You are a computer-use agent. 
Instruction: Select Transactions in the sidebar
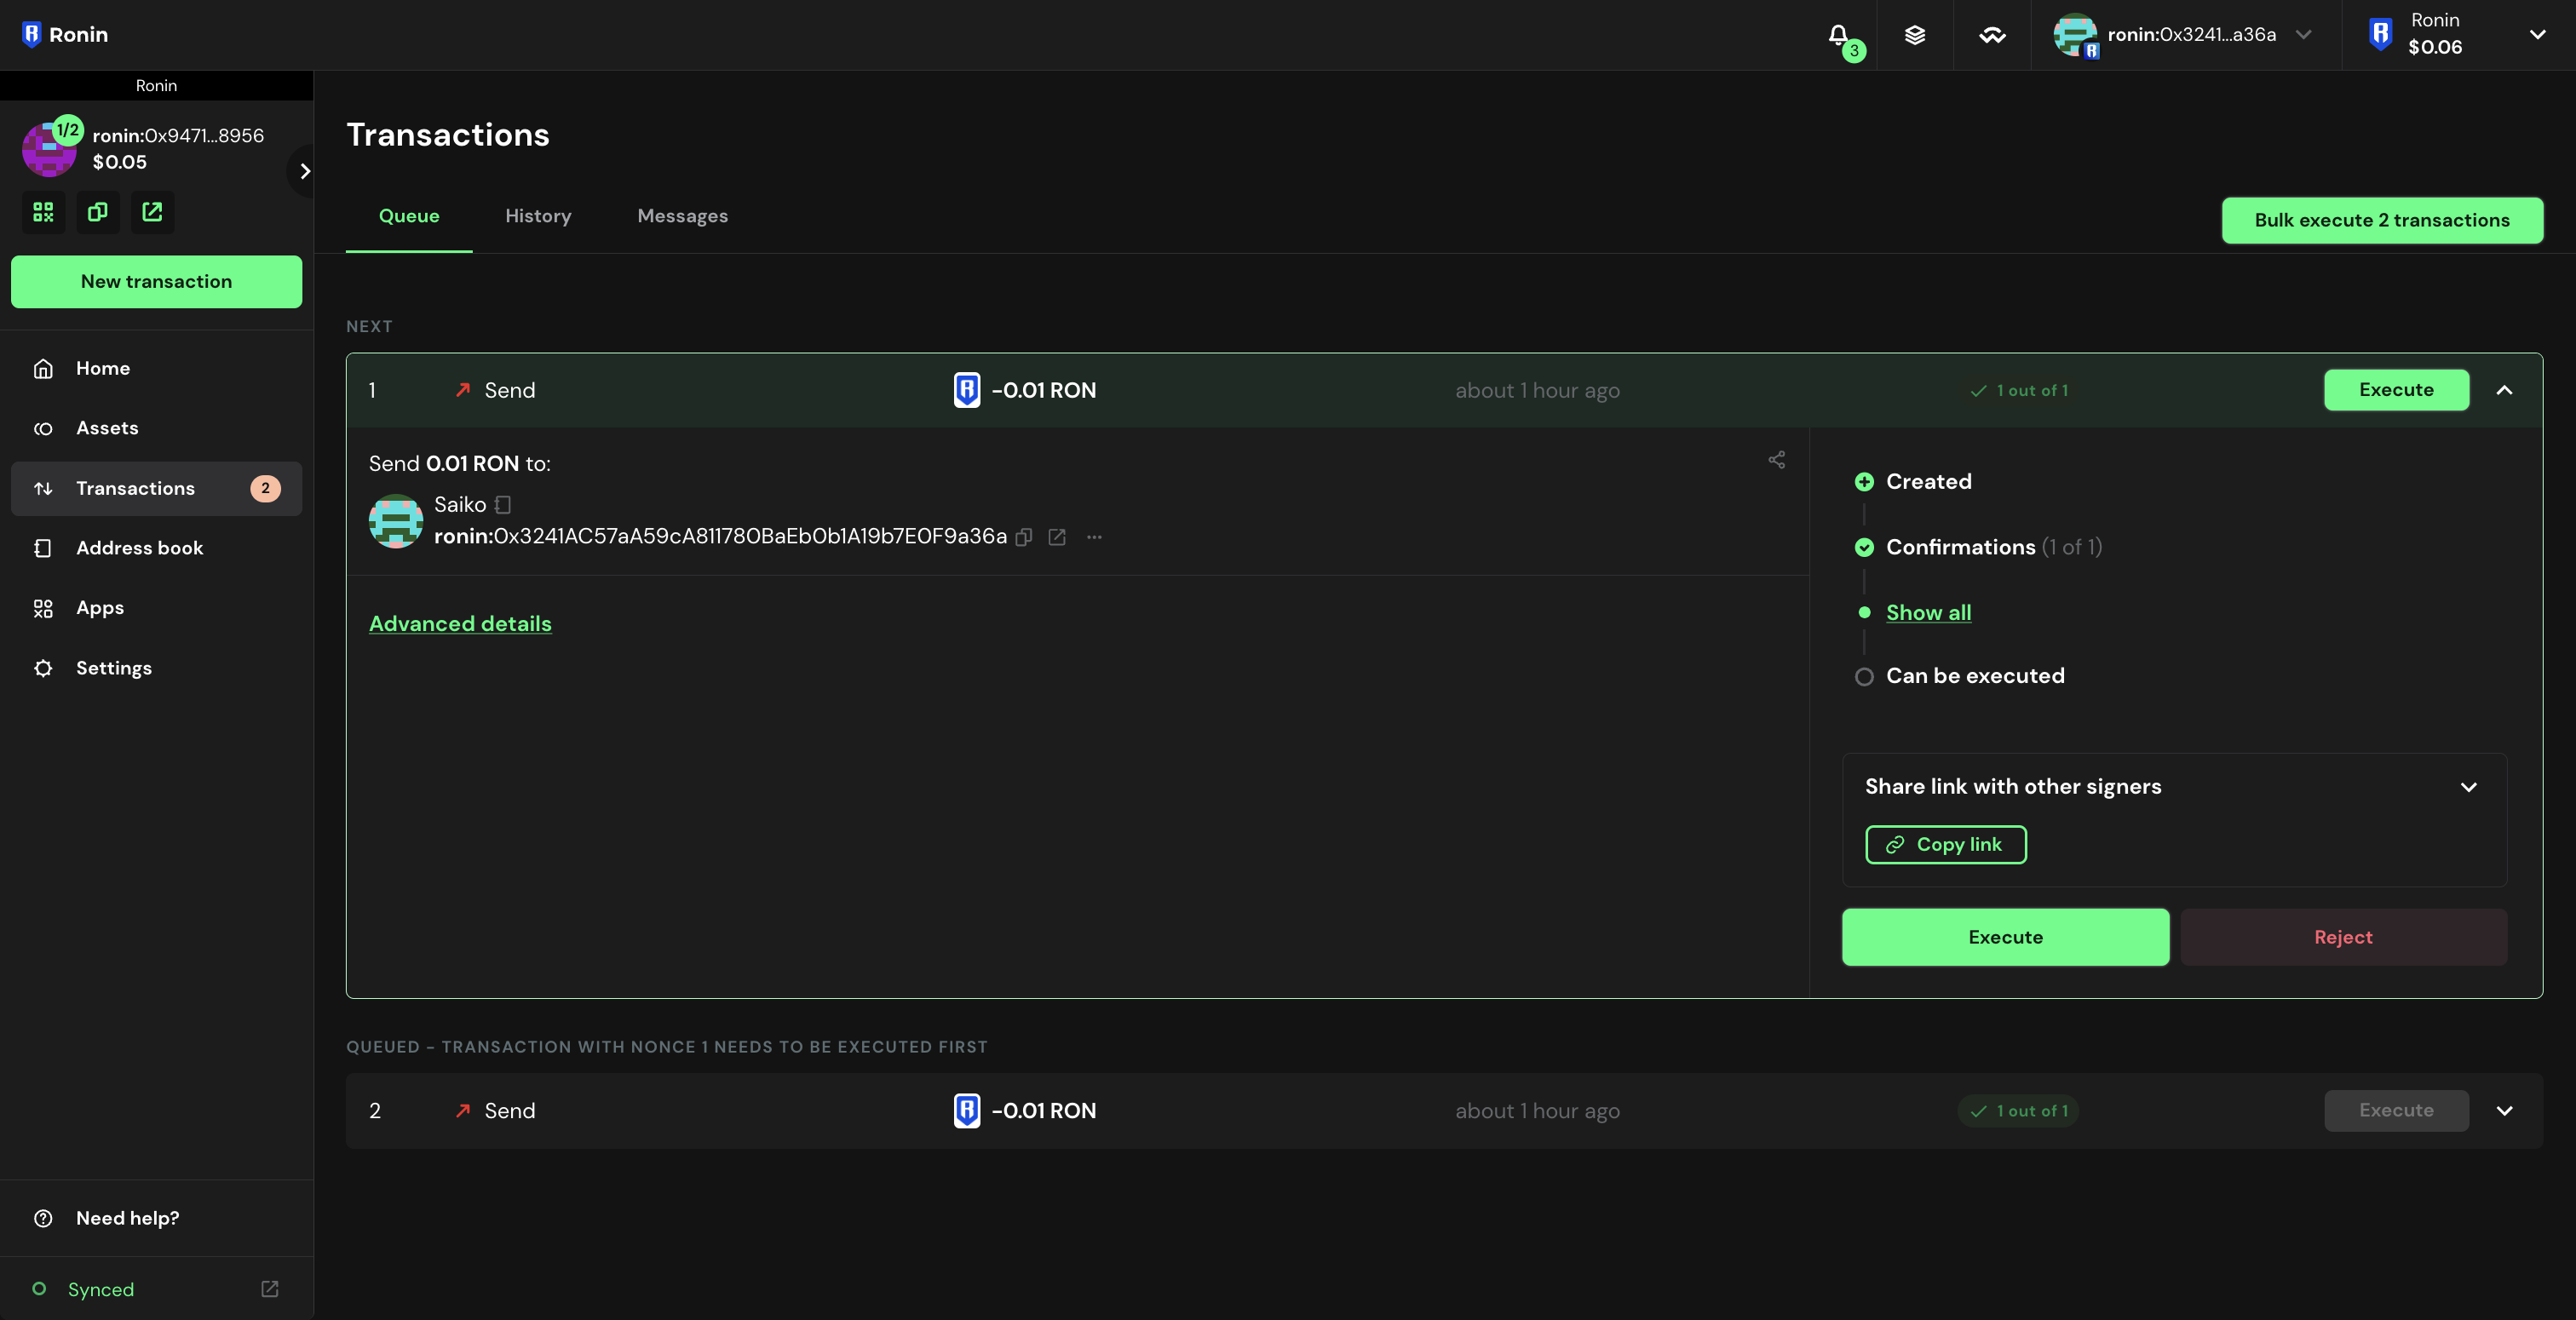coord(156,488)
